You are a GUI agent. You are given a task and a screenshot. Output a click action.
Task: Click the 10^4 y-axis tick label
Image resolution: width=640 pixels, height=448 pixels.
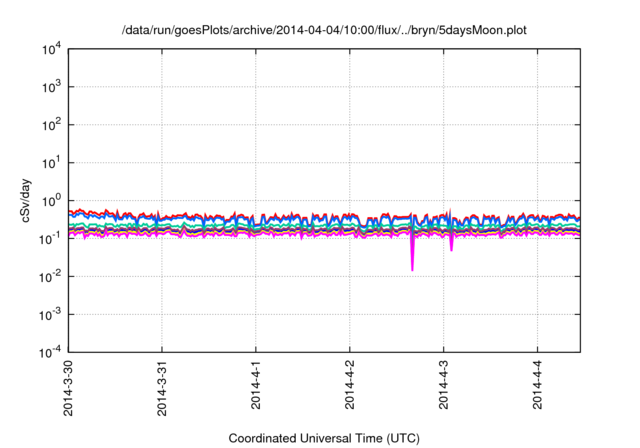(x=52, y=50)
